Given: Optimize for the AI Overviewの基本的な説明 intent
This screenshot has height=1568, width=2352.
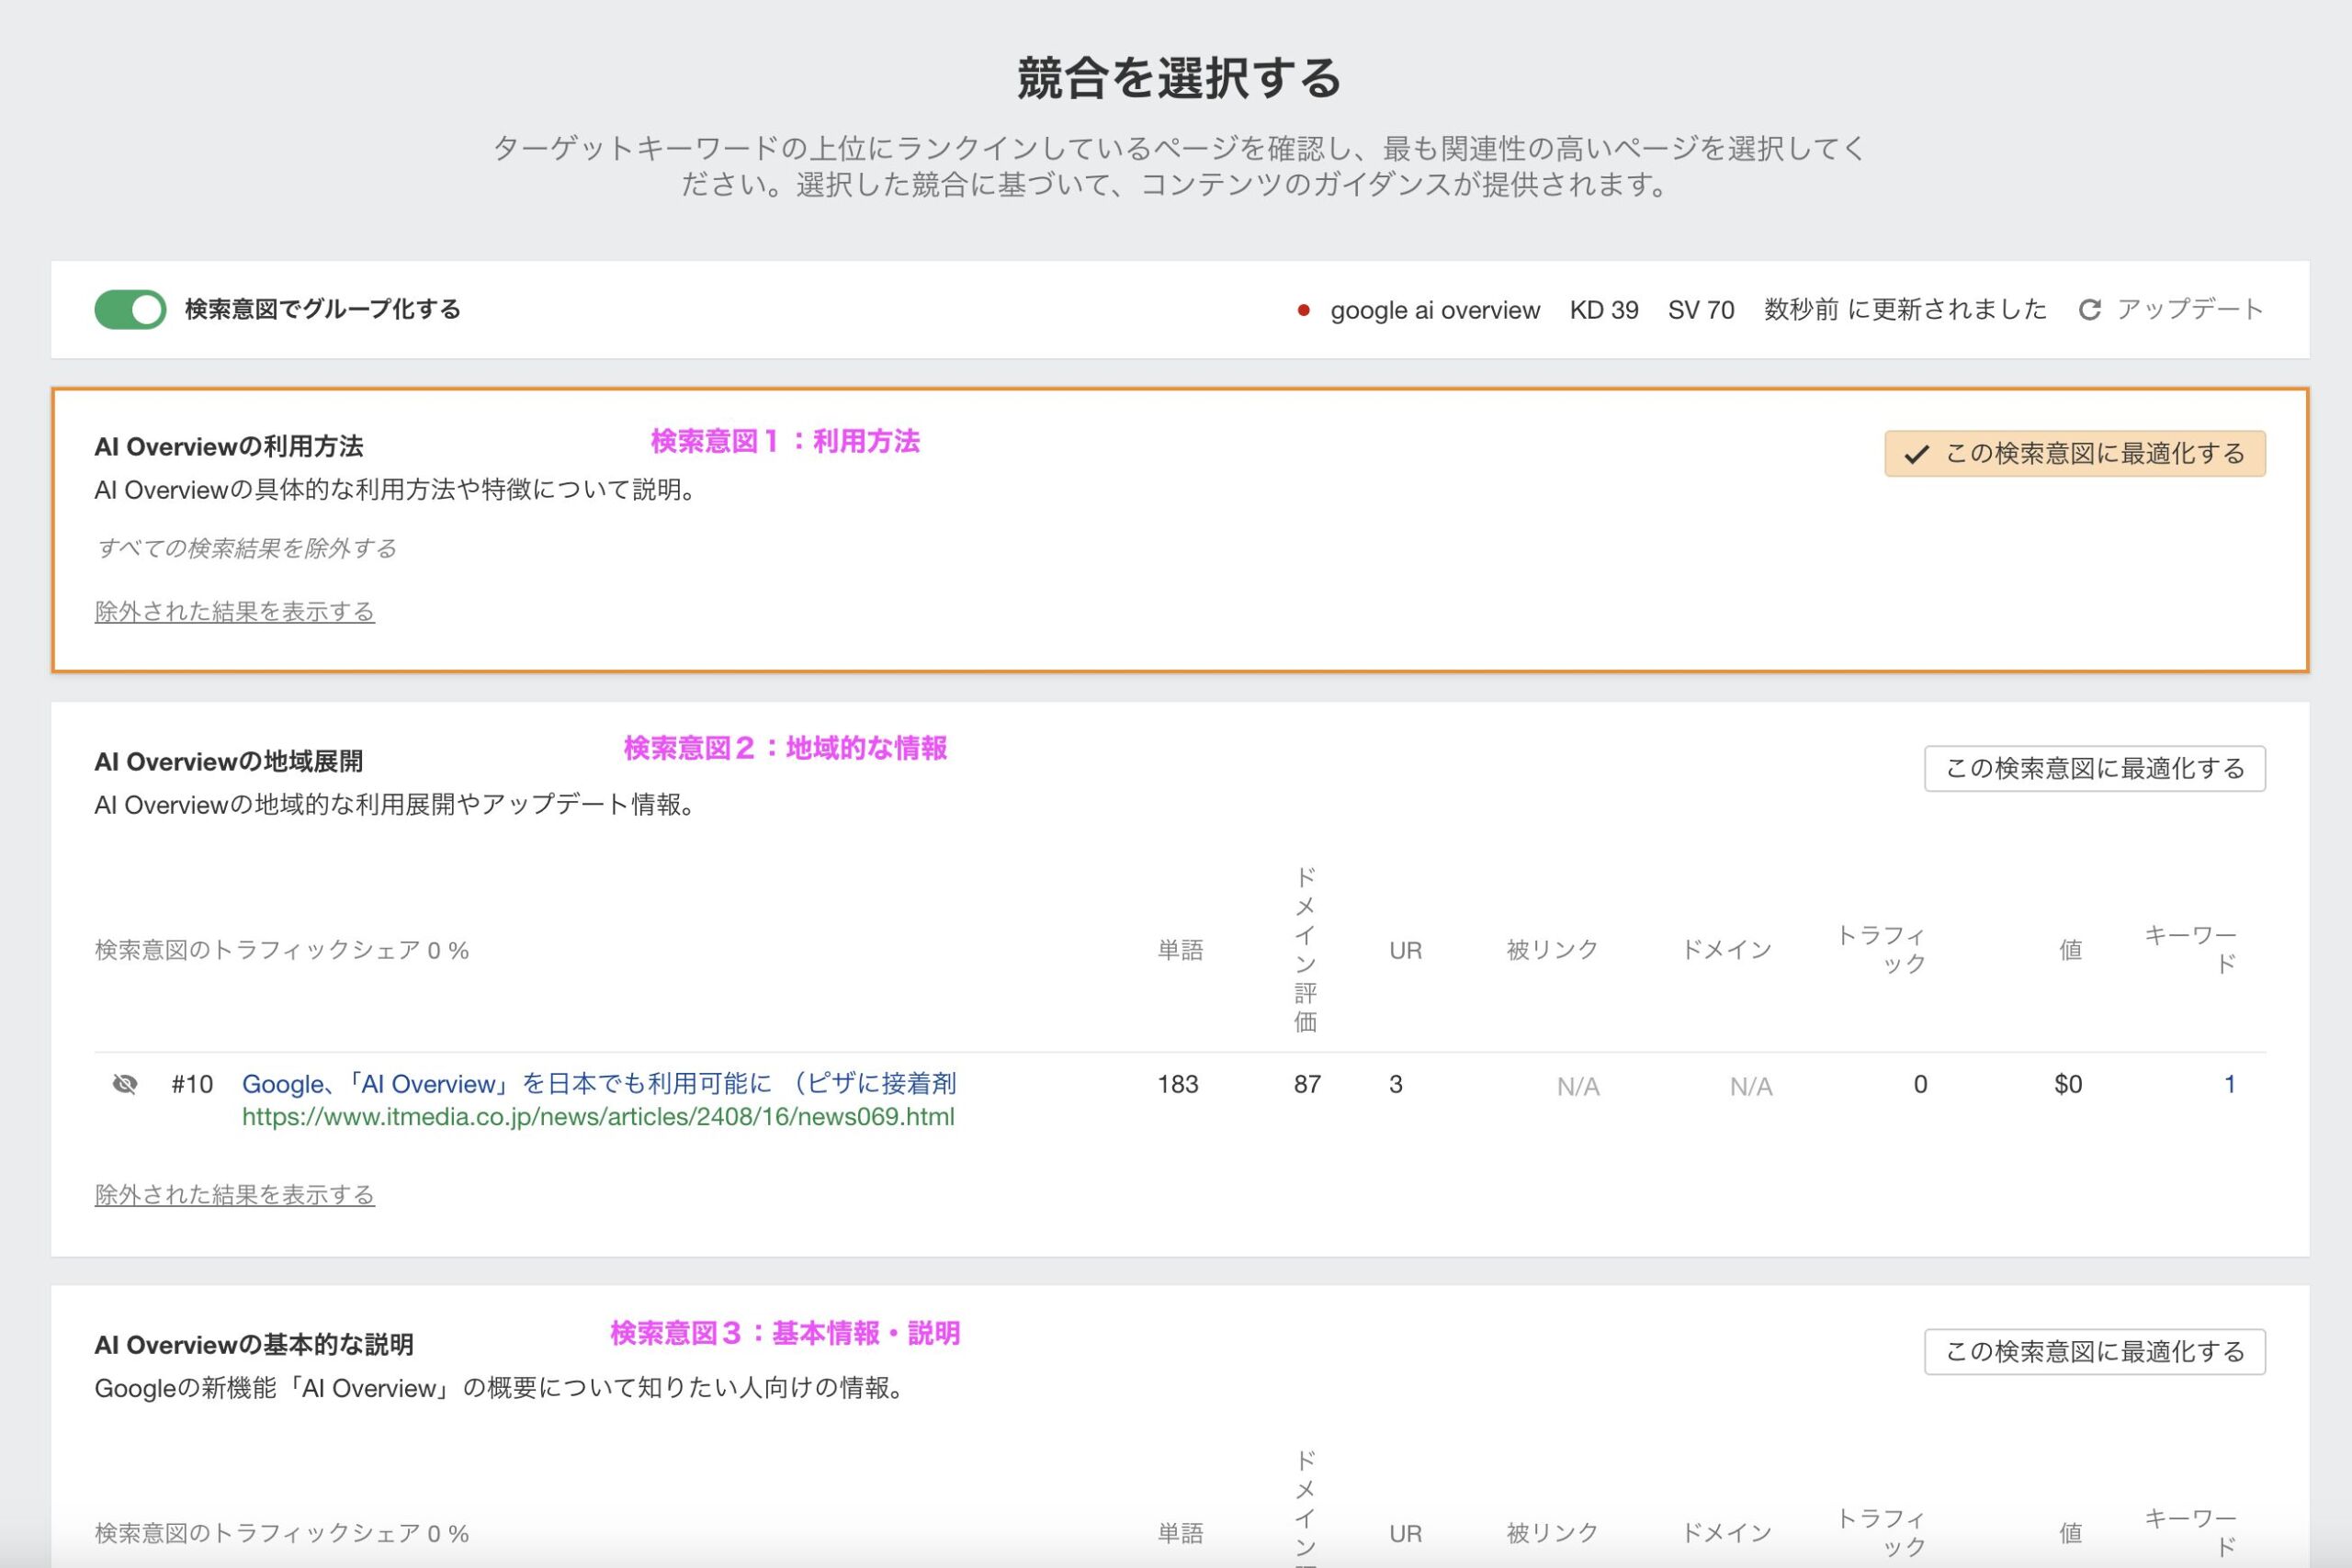Looking at the screenshot, I should [2094, 1352].
